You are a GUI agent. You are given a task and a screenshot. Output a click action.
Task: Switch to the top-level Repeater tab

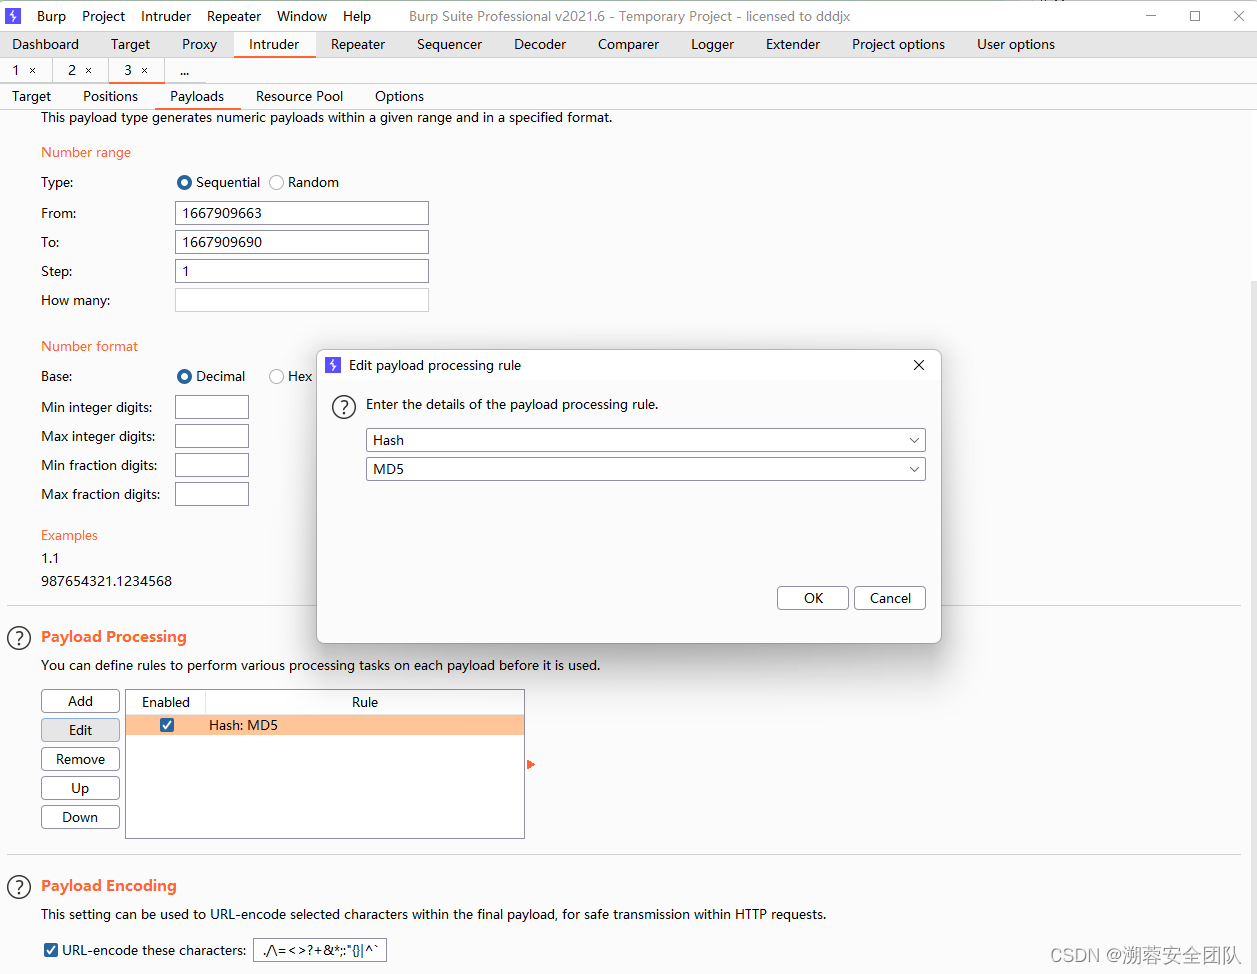(x=358, y=44)
